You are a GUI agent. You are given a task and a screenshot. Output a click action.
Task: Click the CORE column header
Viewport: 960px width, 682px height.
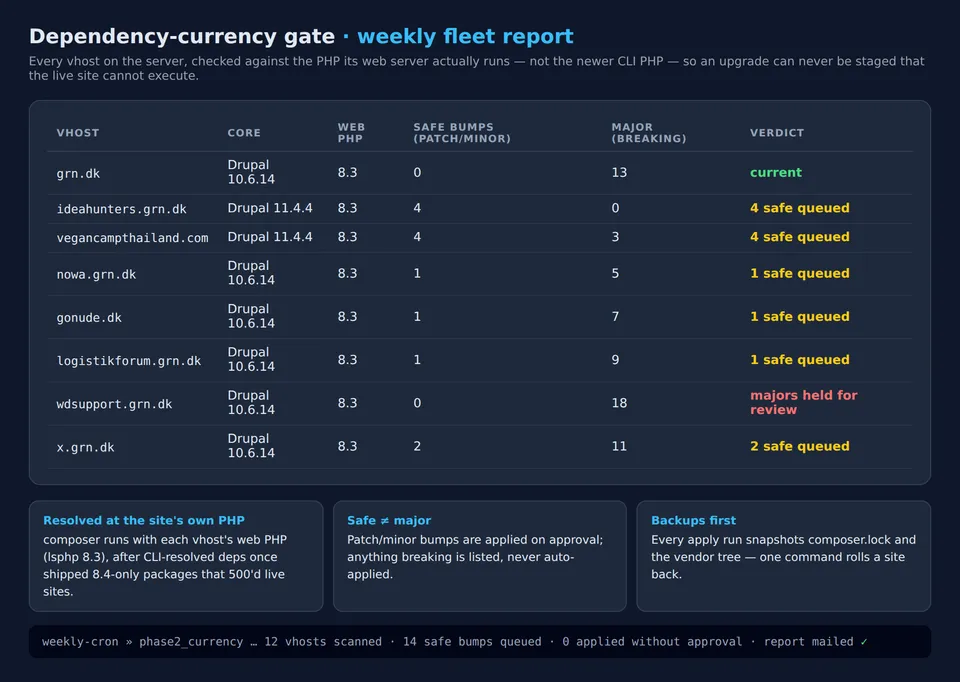pos(244,133)
